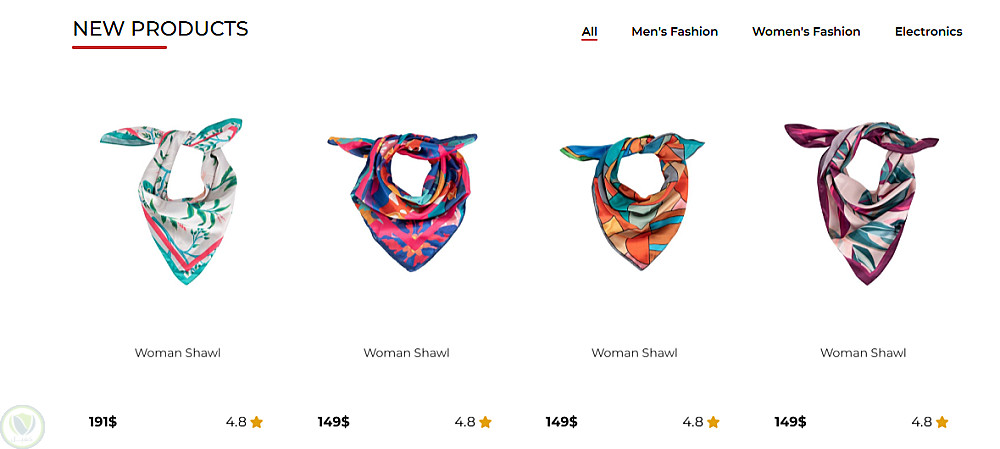The width and height of the screenshot is (1000, 449).
Task: Click the 149$ price of the burgundy shawl
Action: click(x=790, y=422)
